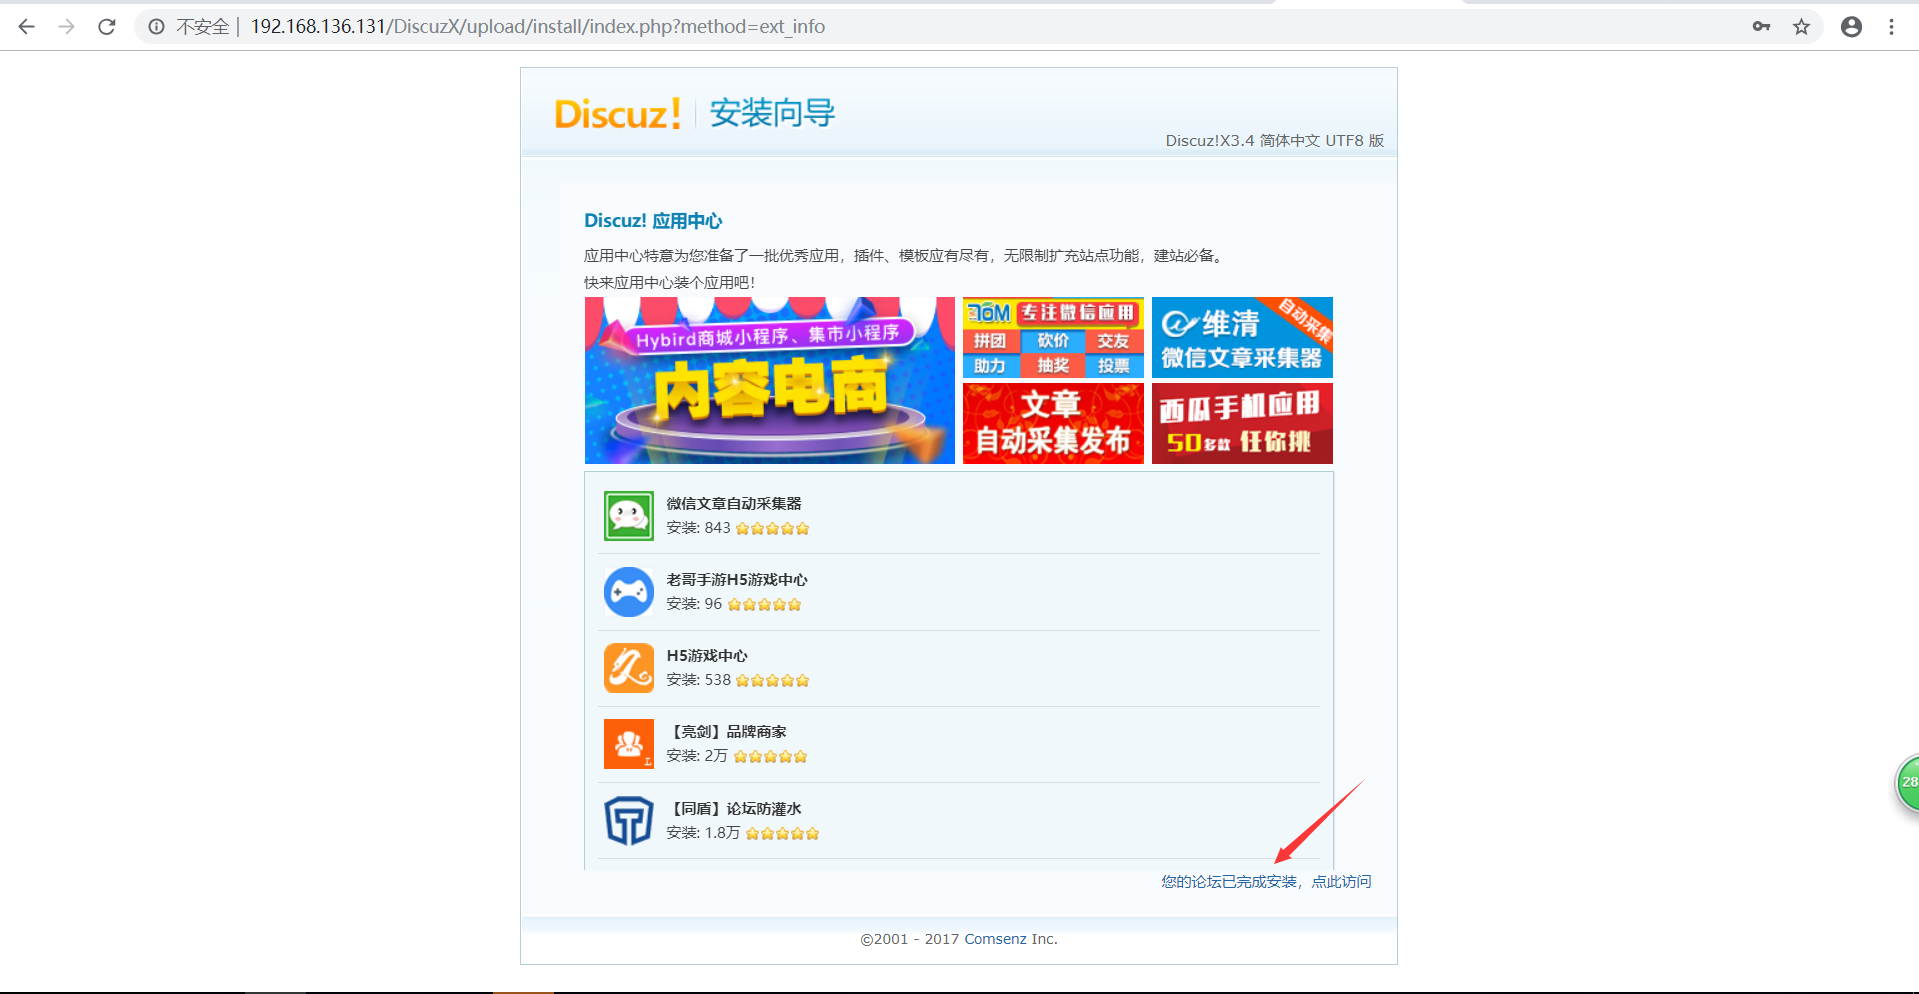
Task: Click the 【同盾】论坛防灌水 shield icon
Action: (629, 821)
